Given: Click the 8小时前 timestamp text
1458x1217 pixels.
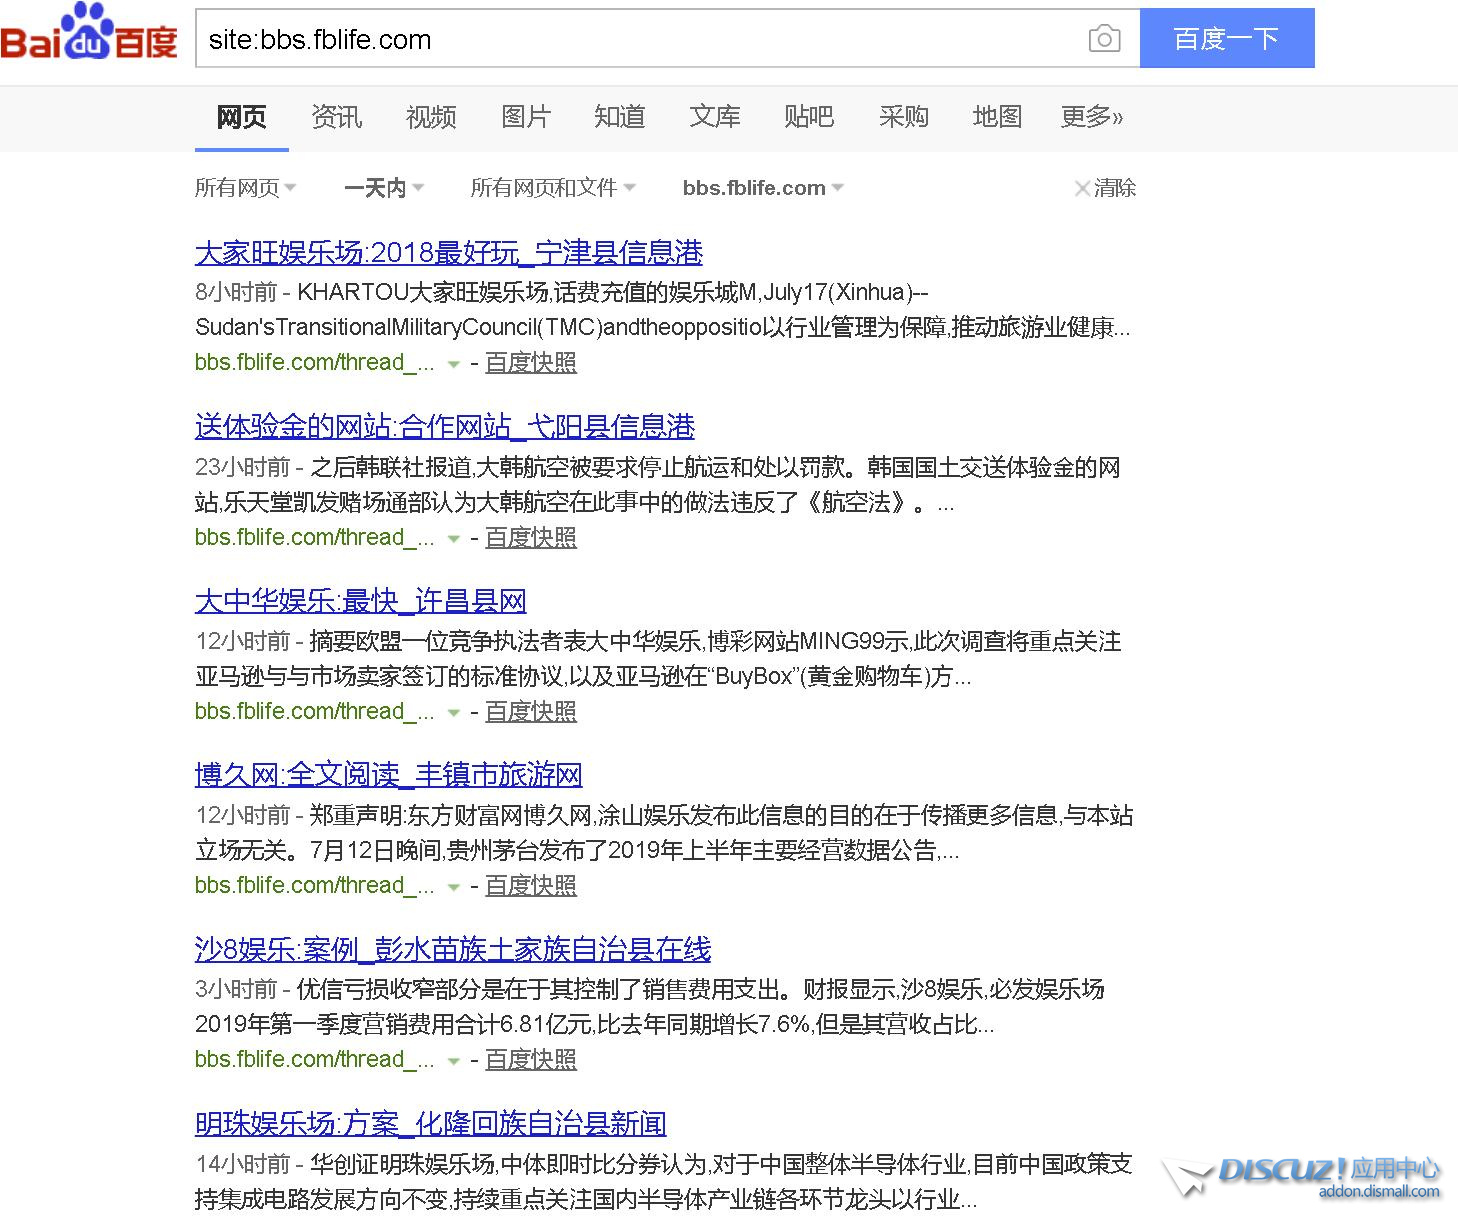Looking at the screenshot, I should click(x=236, y=292).
